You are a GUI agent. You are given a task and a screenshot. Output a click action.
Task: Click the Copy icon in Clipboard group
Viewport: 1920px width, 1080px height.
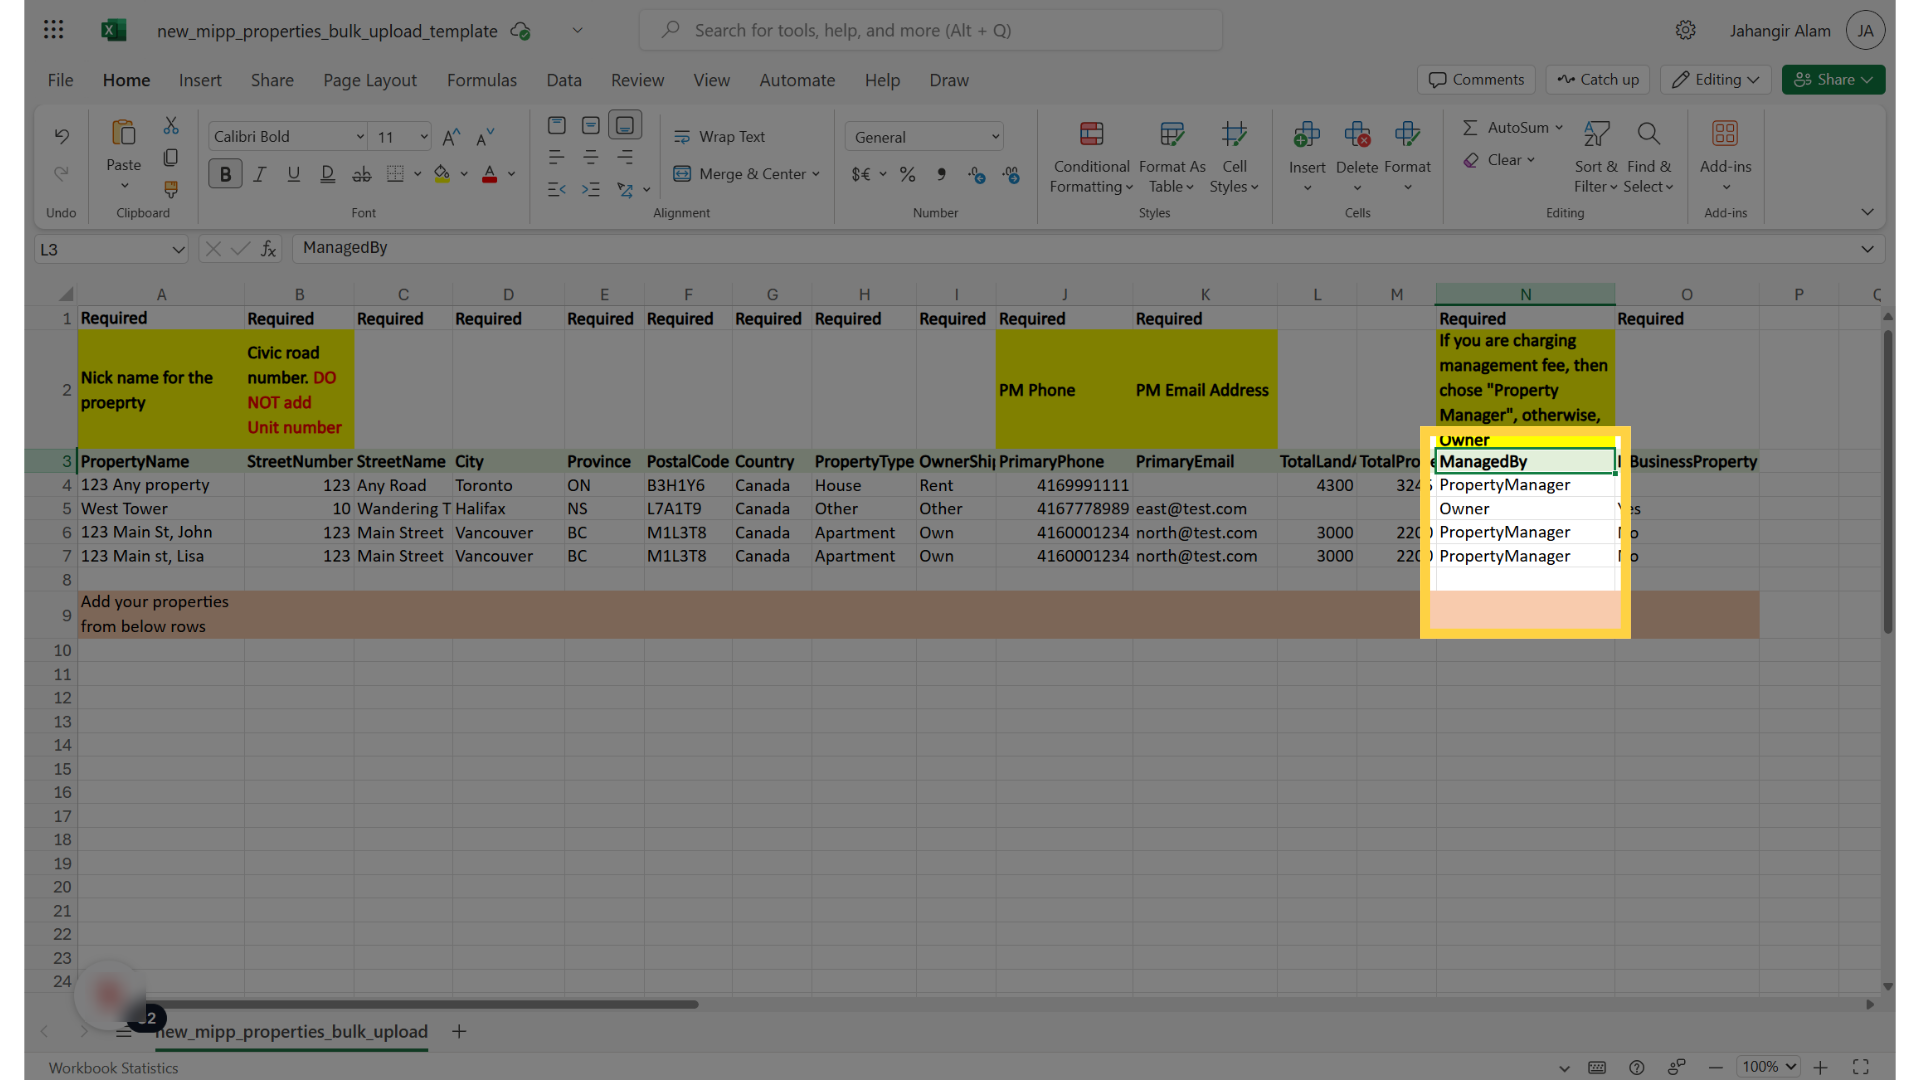click(171, 158)
